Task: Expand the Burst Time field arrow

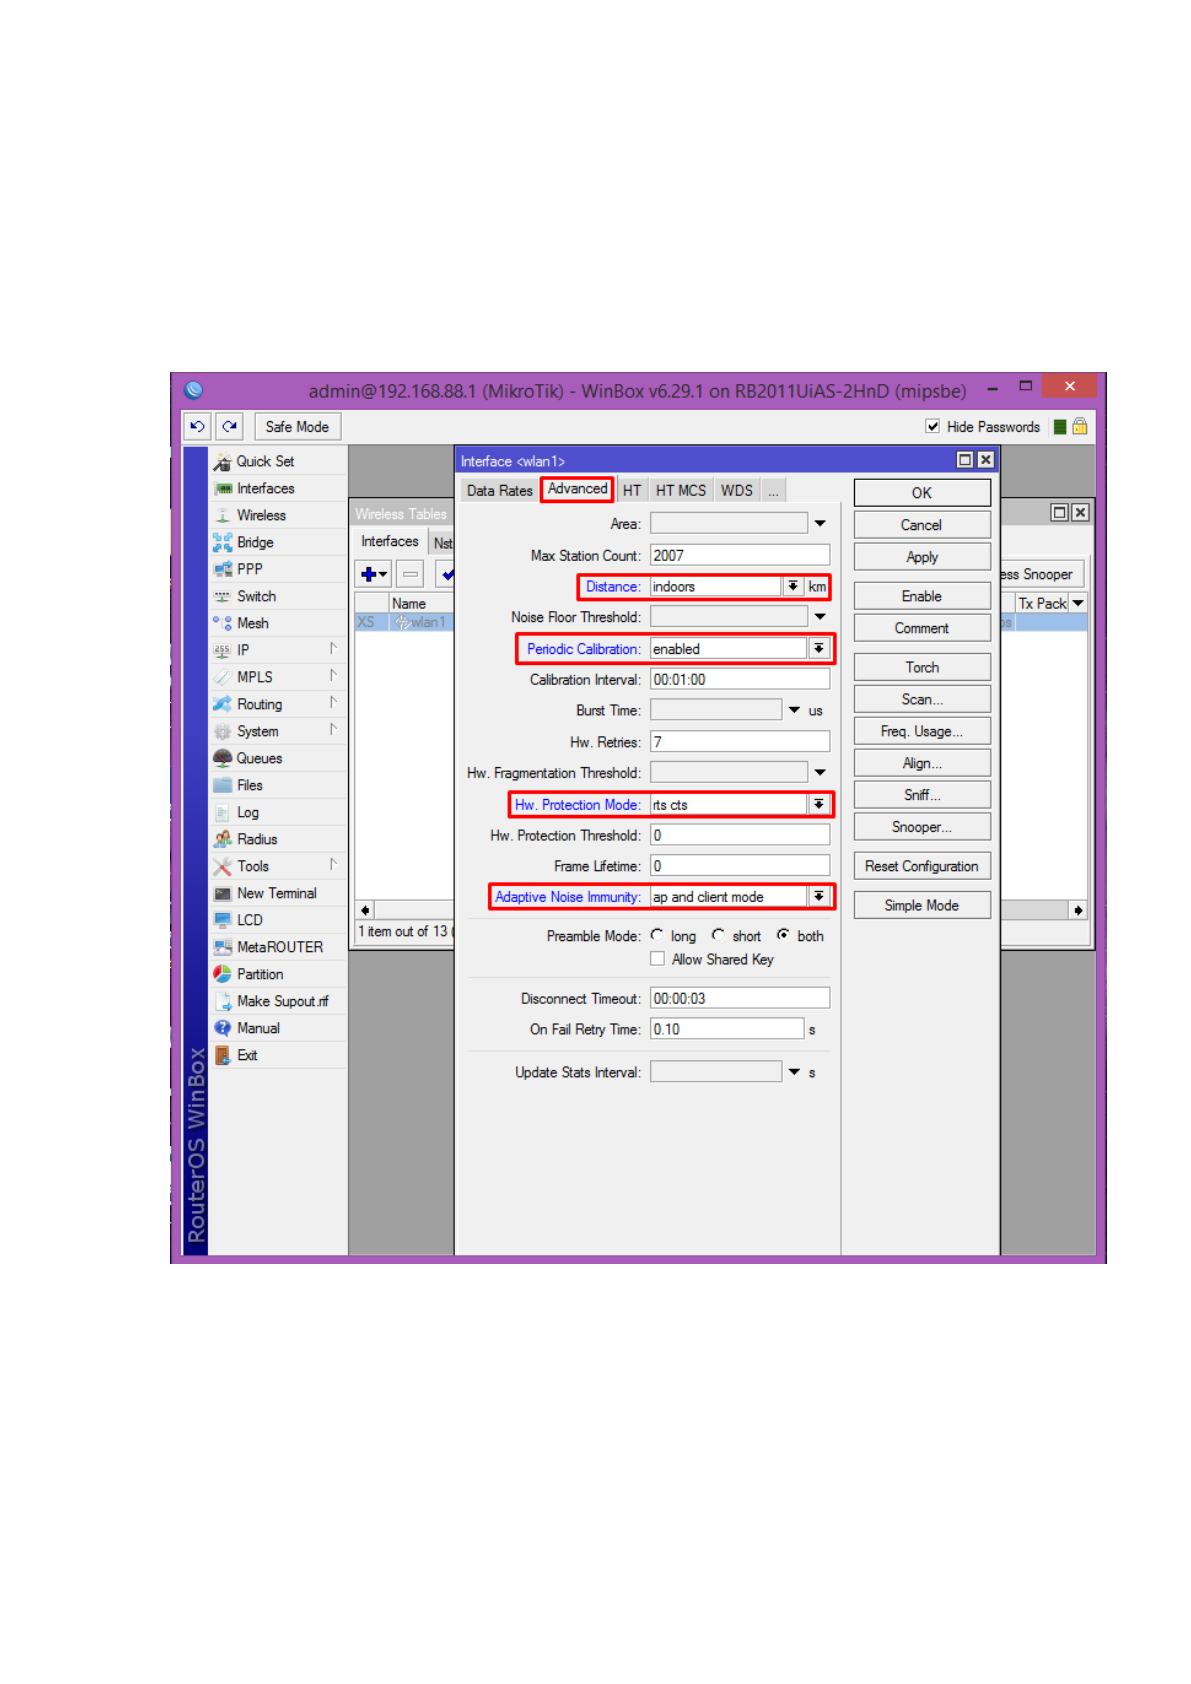Action: (x=794, y=711)
